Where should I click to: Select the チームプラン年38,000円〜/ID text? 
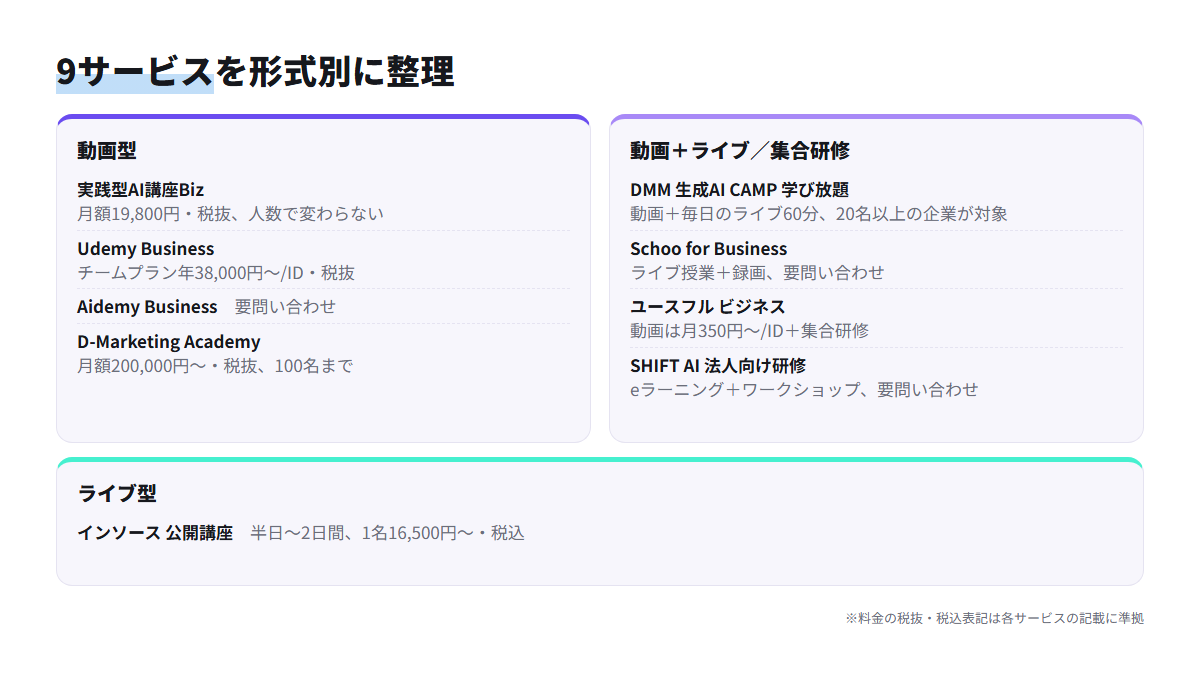(x=216, y=273)
